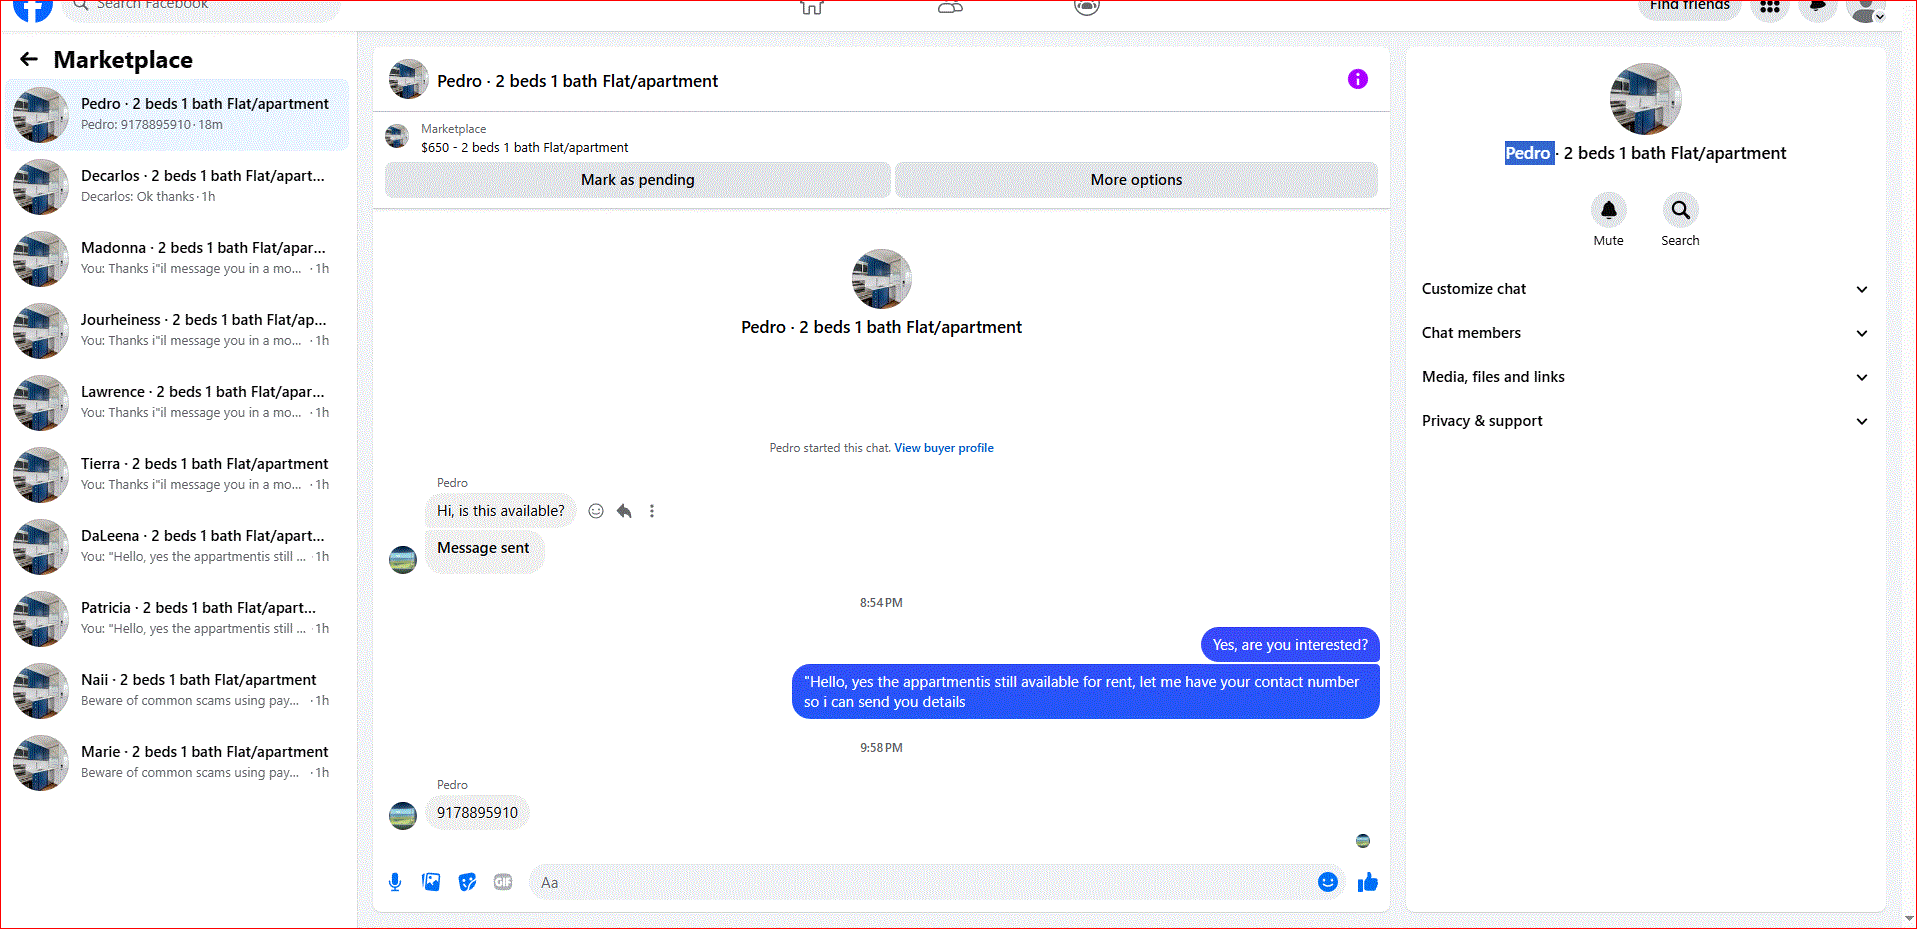The image size is (1917, 929).
Task: Choose a sticker icon
Action: point(467,882)
